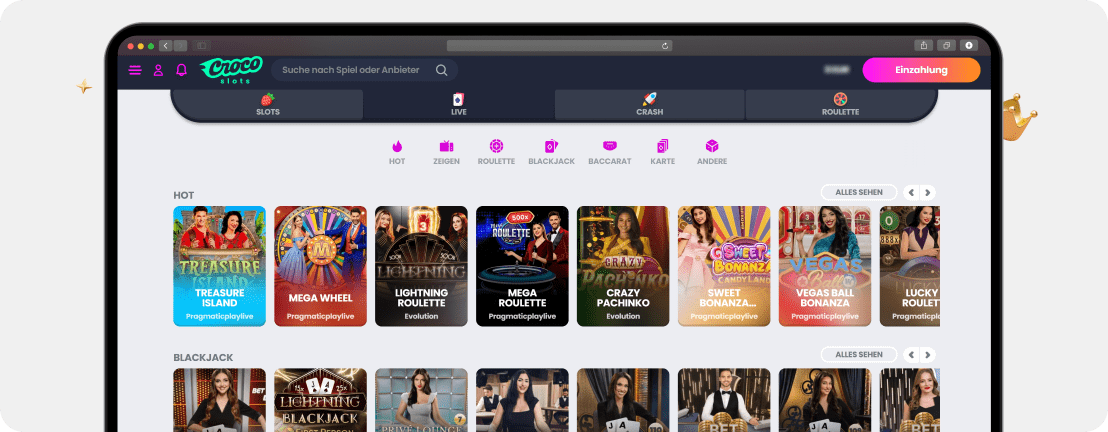Switch to the Slots tab
This screenshot has width=1108, height=432.
267,105
